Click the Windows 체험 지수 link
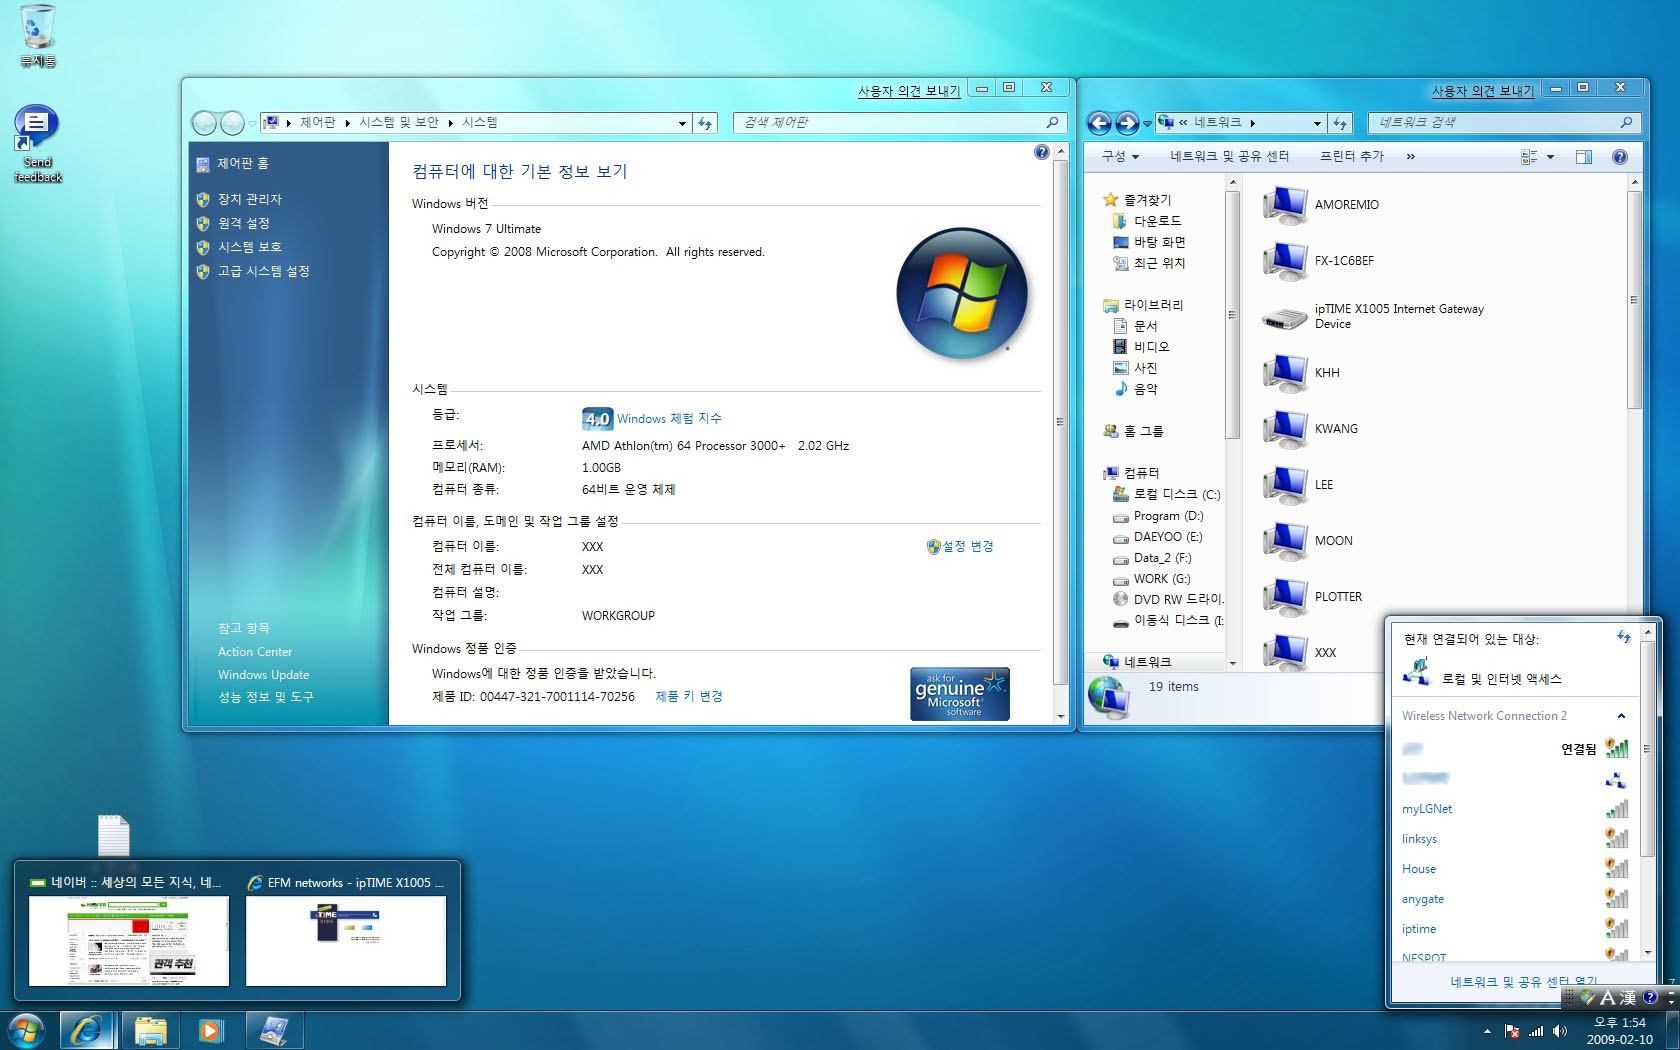The image size is (1680, 1050). [x=669, y=419]
